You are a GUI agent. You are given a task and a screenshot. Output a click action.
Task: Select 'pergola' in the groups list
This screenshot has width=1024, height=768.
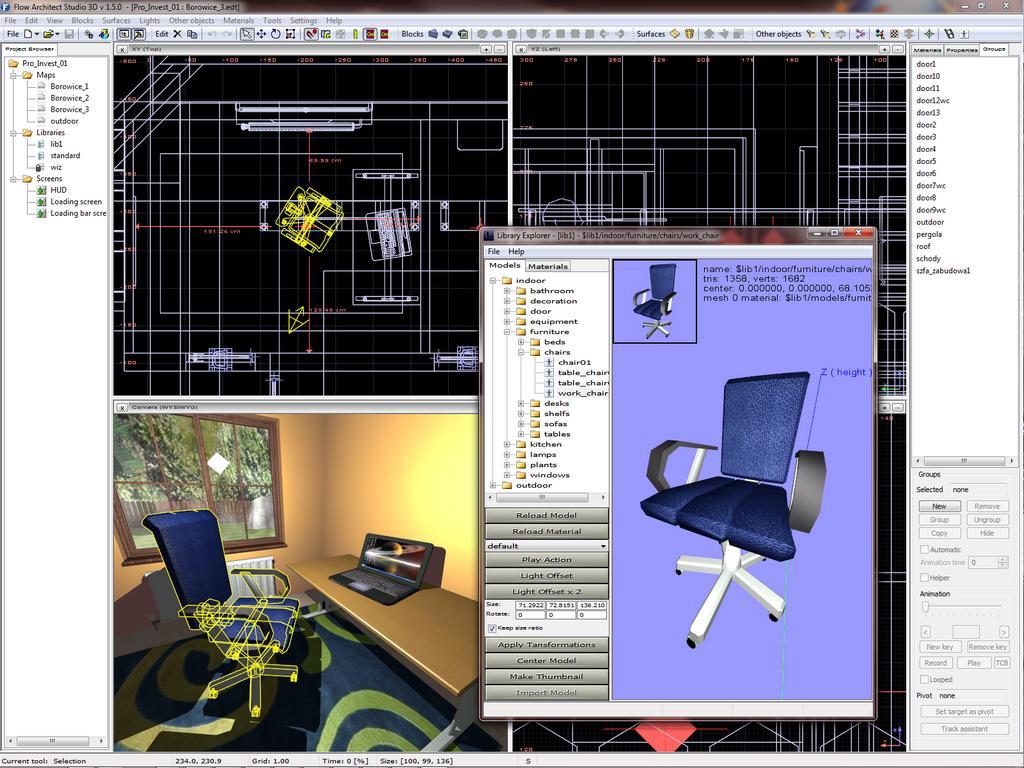[929, 234]
